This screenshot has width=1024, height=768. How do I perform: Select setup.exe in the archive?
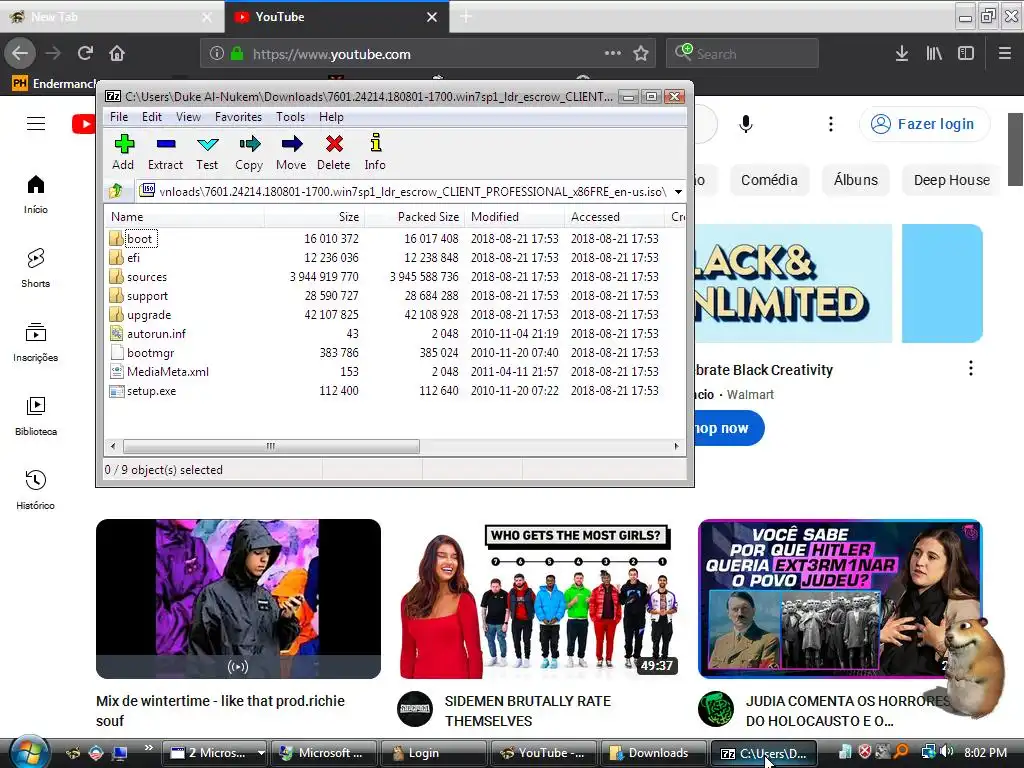[x=152, y=391]
